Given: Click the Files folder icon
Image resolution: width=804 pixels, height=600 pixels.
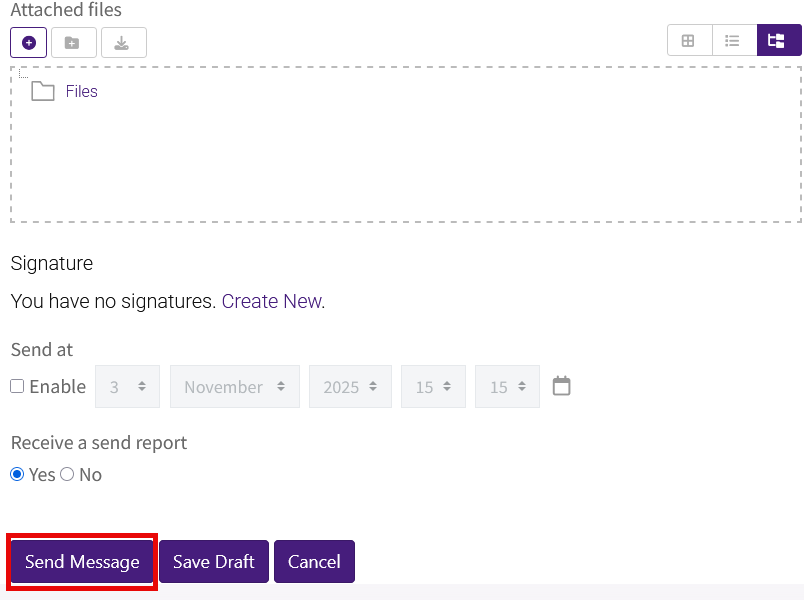Looking at the screenshot, I should pyautogui.click(x=42, y=90).
